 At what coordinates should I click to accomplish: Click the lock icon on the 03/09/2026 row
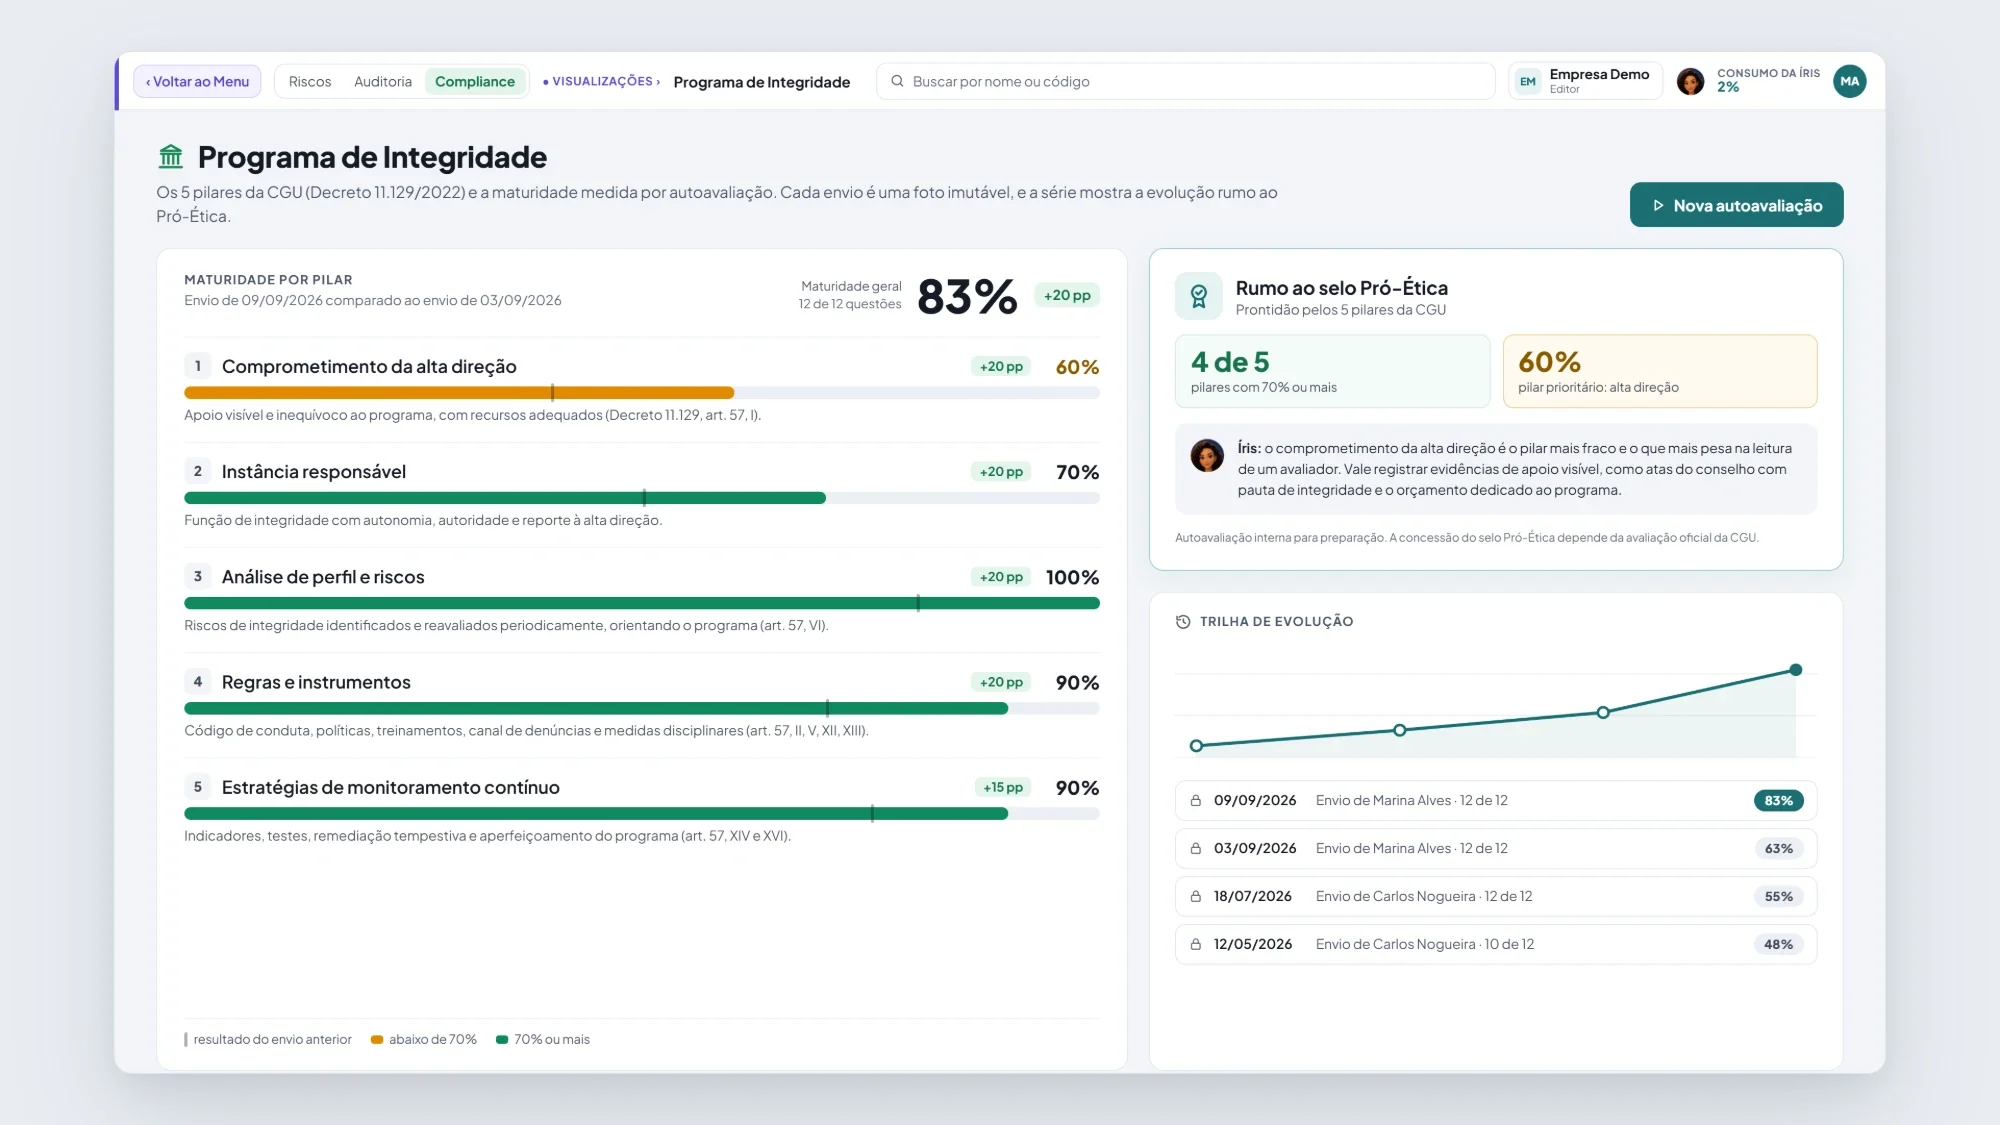click(1195, 848)
